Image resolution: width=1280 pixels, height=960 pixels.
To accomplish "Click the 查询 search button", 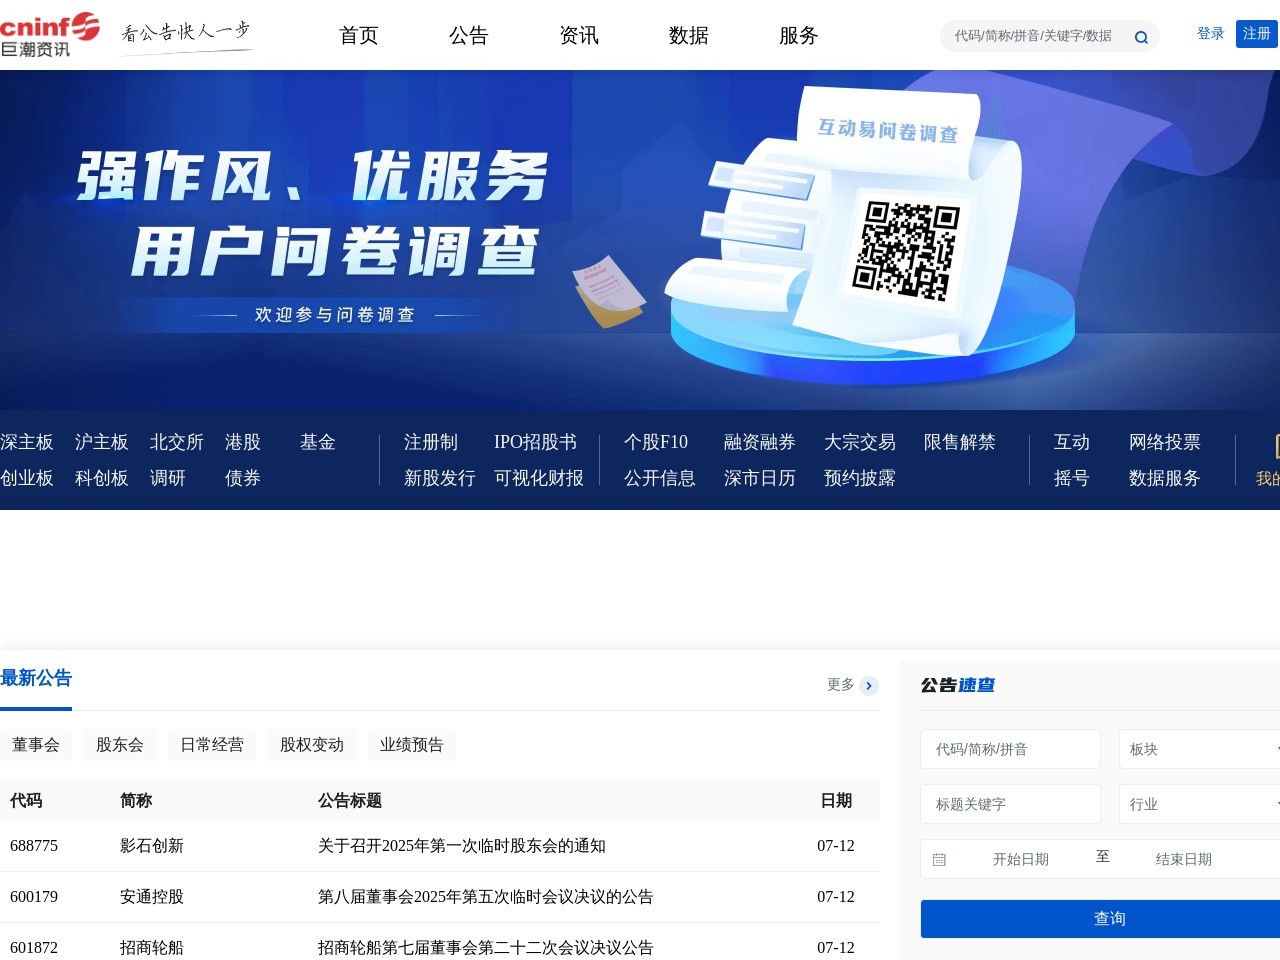I will coord(1111,918).
